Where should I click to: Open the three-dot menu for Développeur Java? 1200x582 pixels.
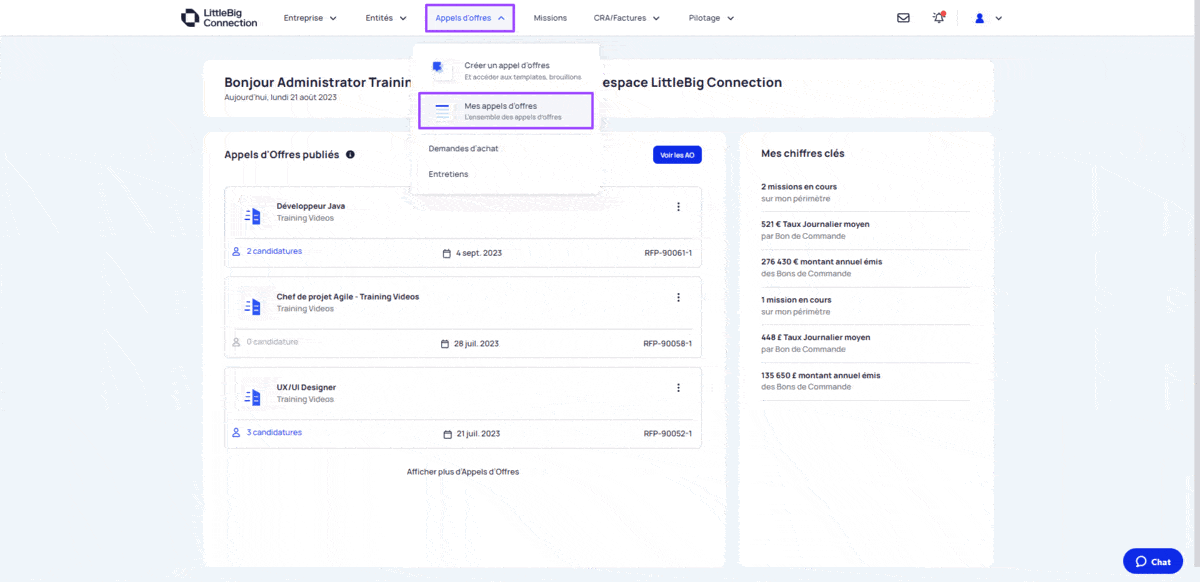(x=678, y=207)
